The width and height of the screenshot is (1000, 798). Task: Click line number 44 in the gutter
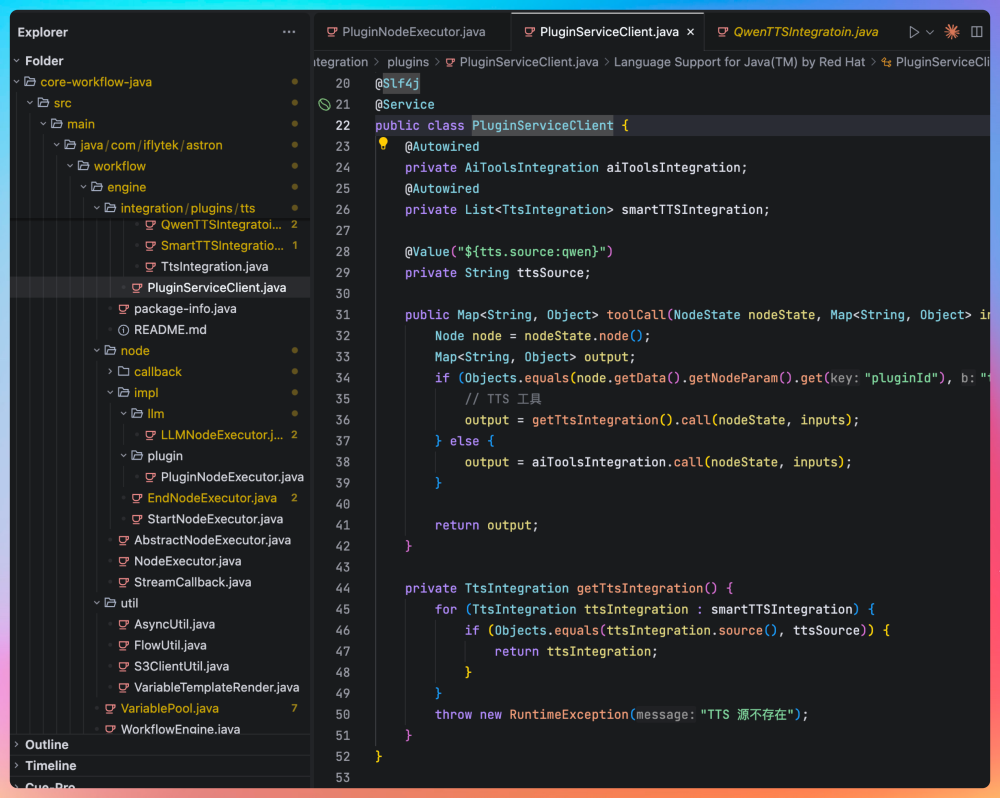tap(343, 588)
